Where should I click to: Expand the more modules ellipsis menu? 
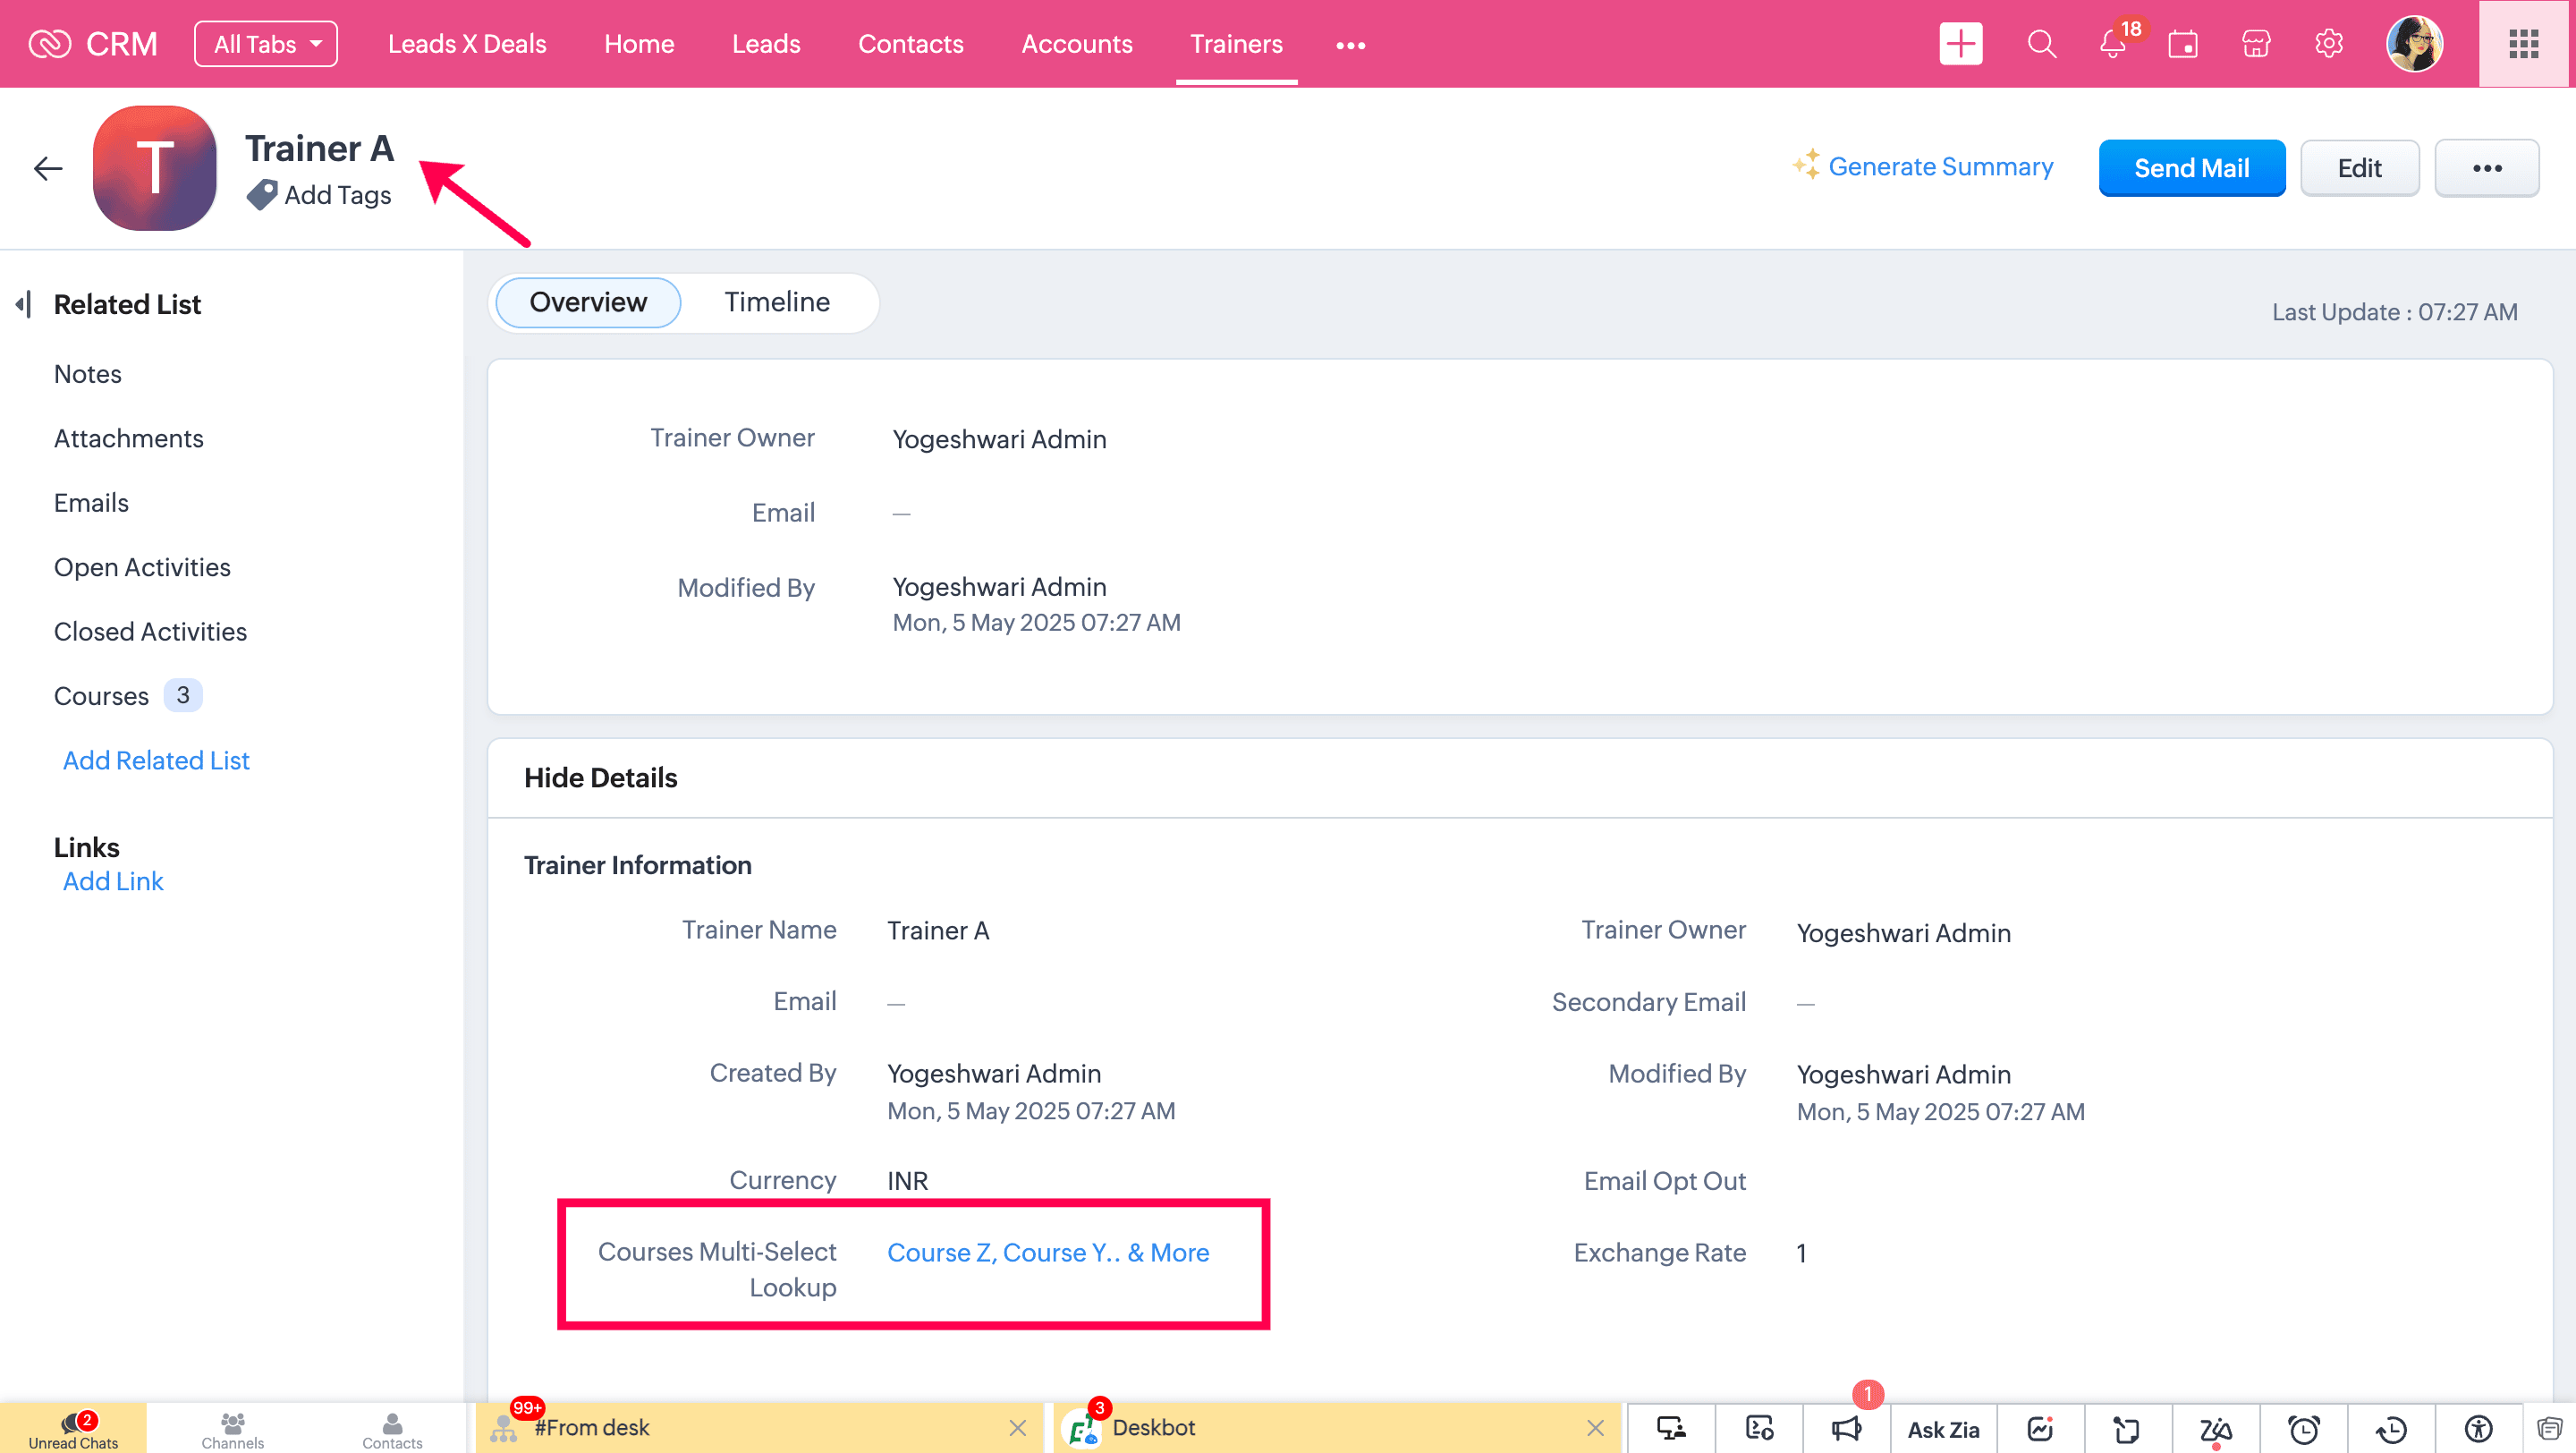click(1350, 45)
